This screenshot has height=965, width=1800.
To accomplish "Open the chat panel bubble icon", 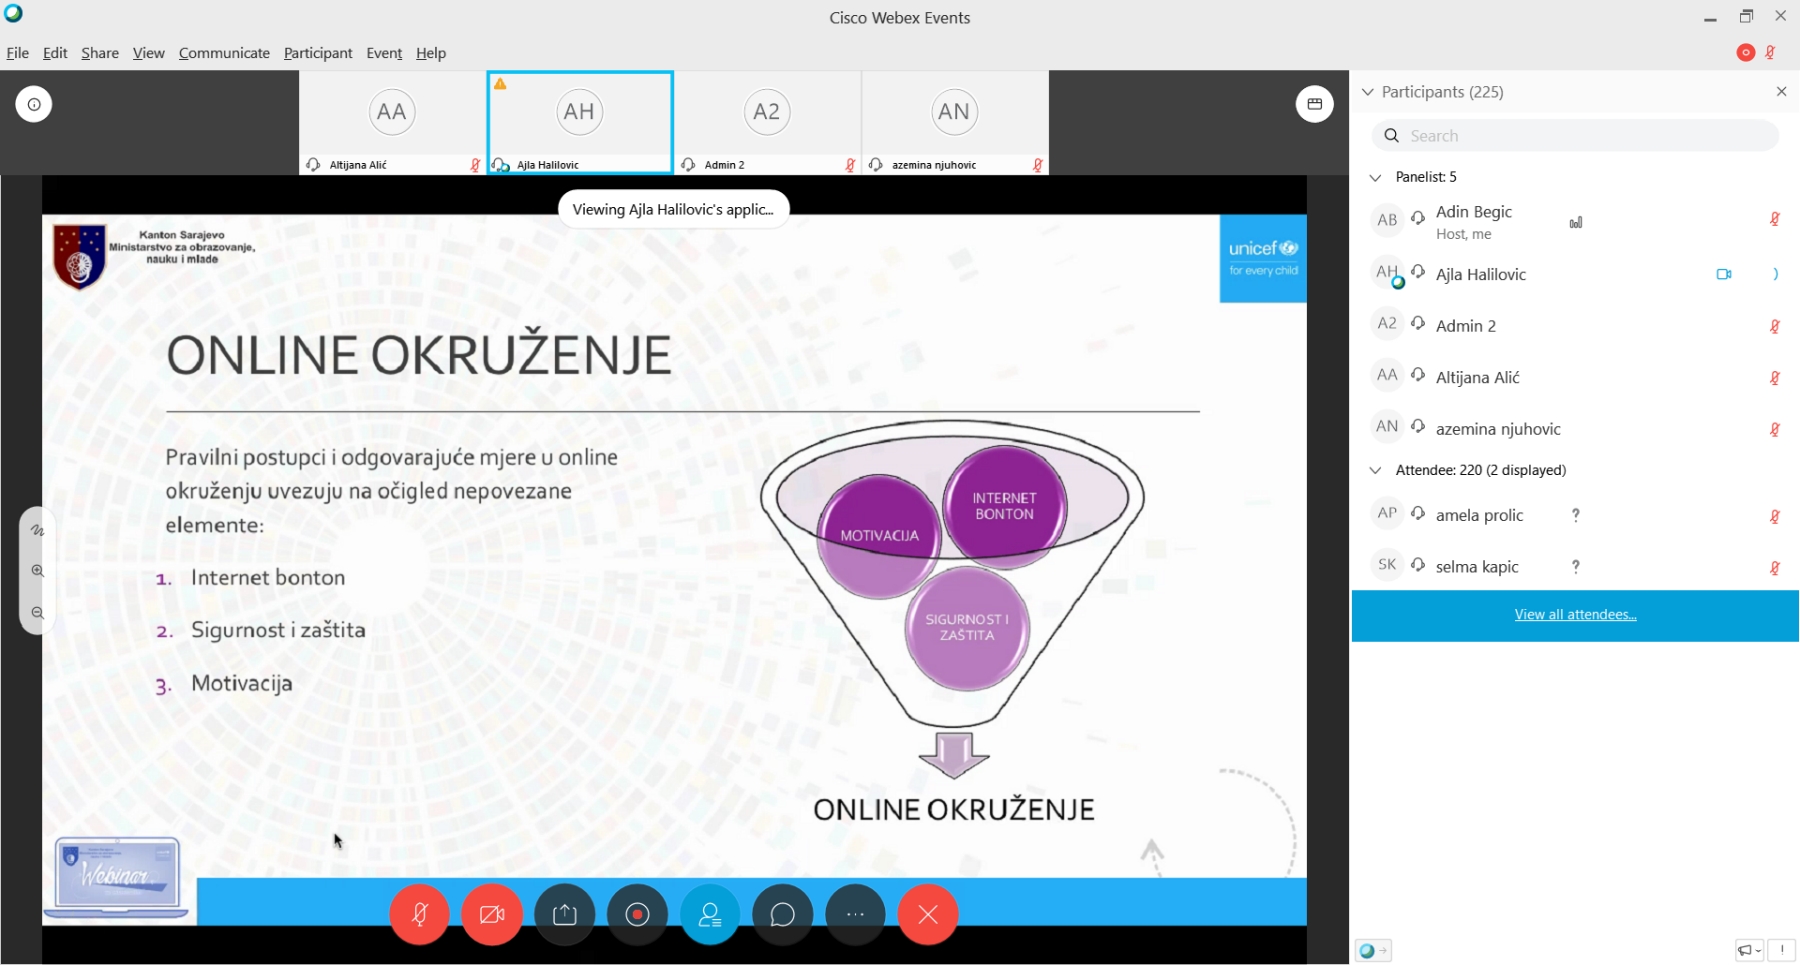I will point(782,914).
